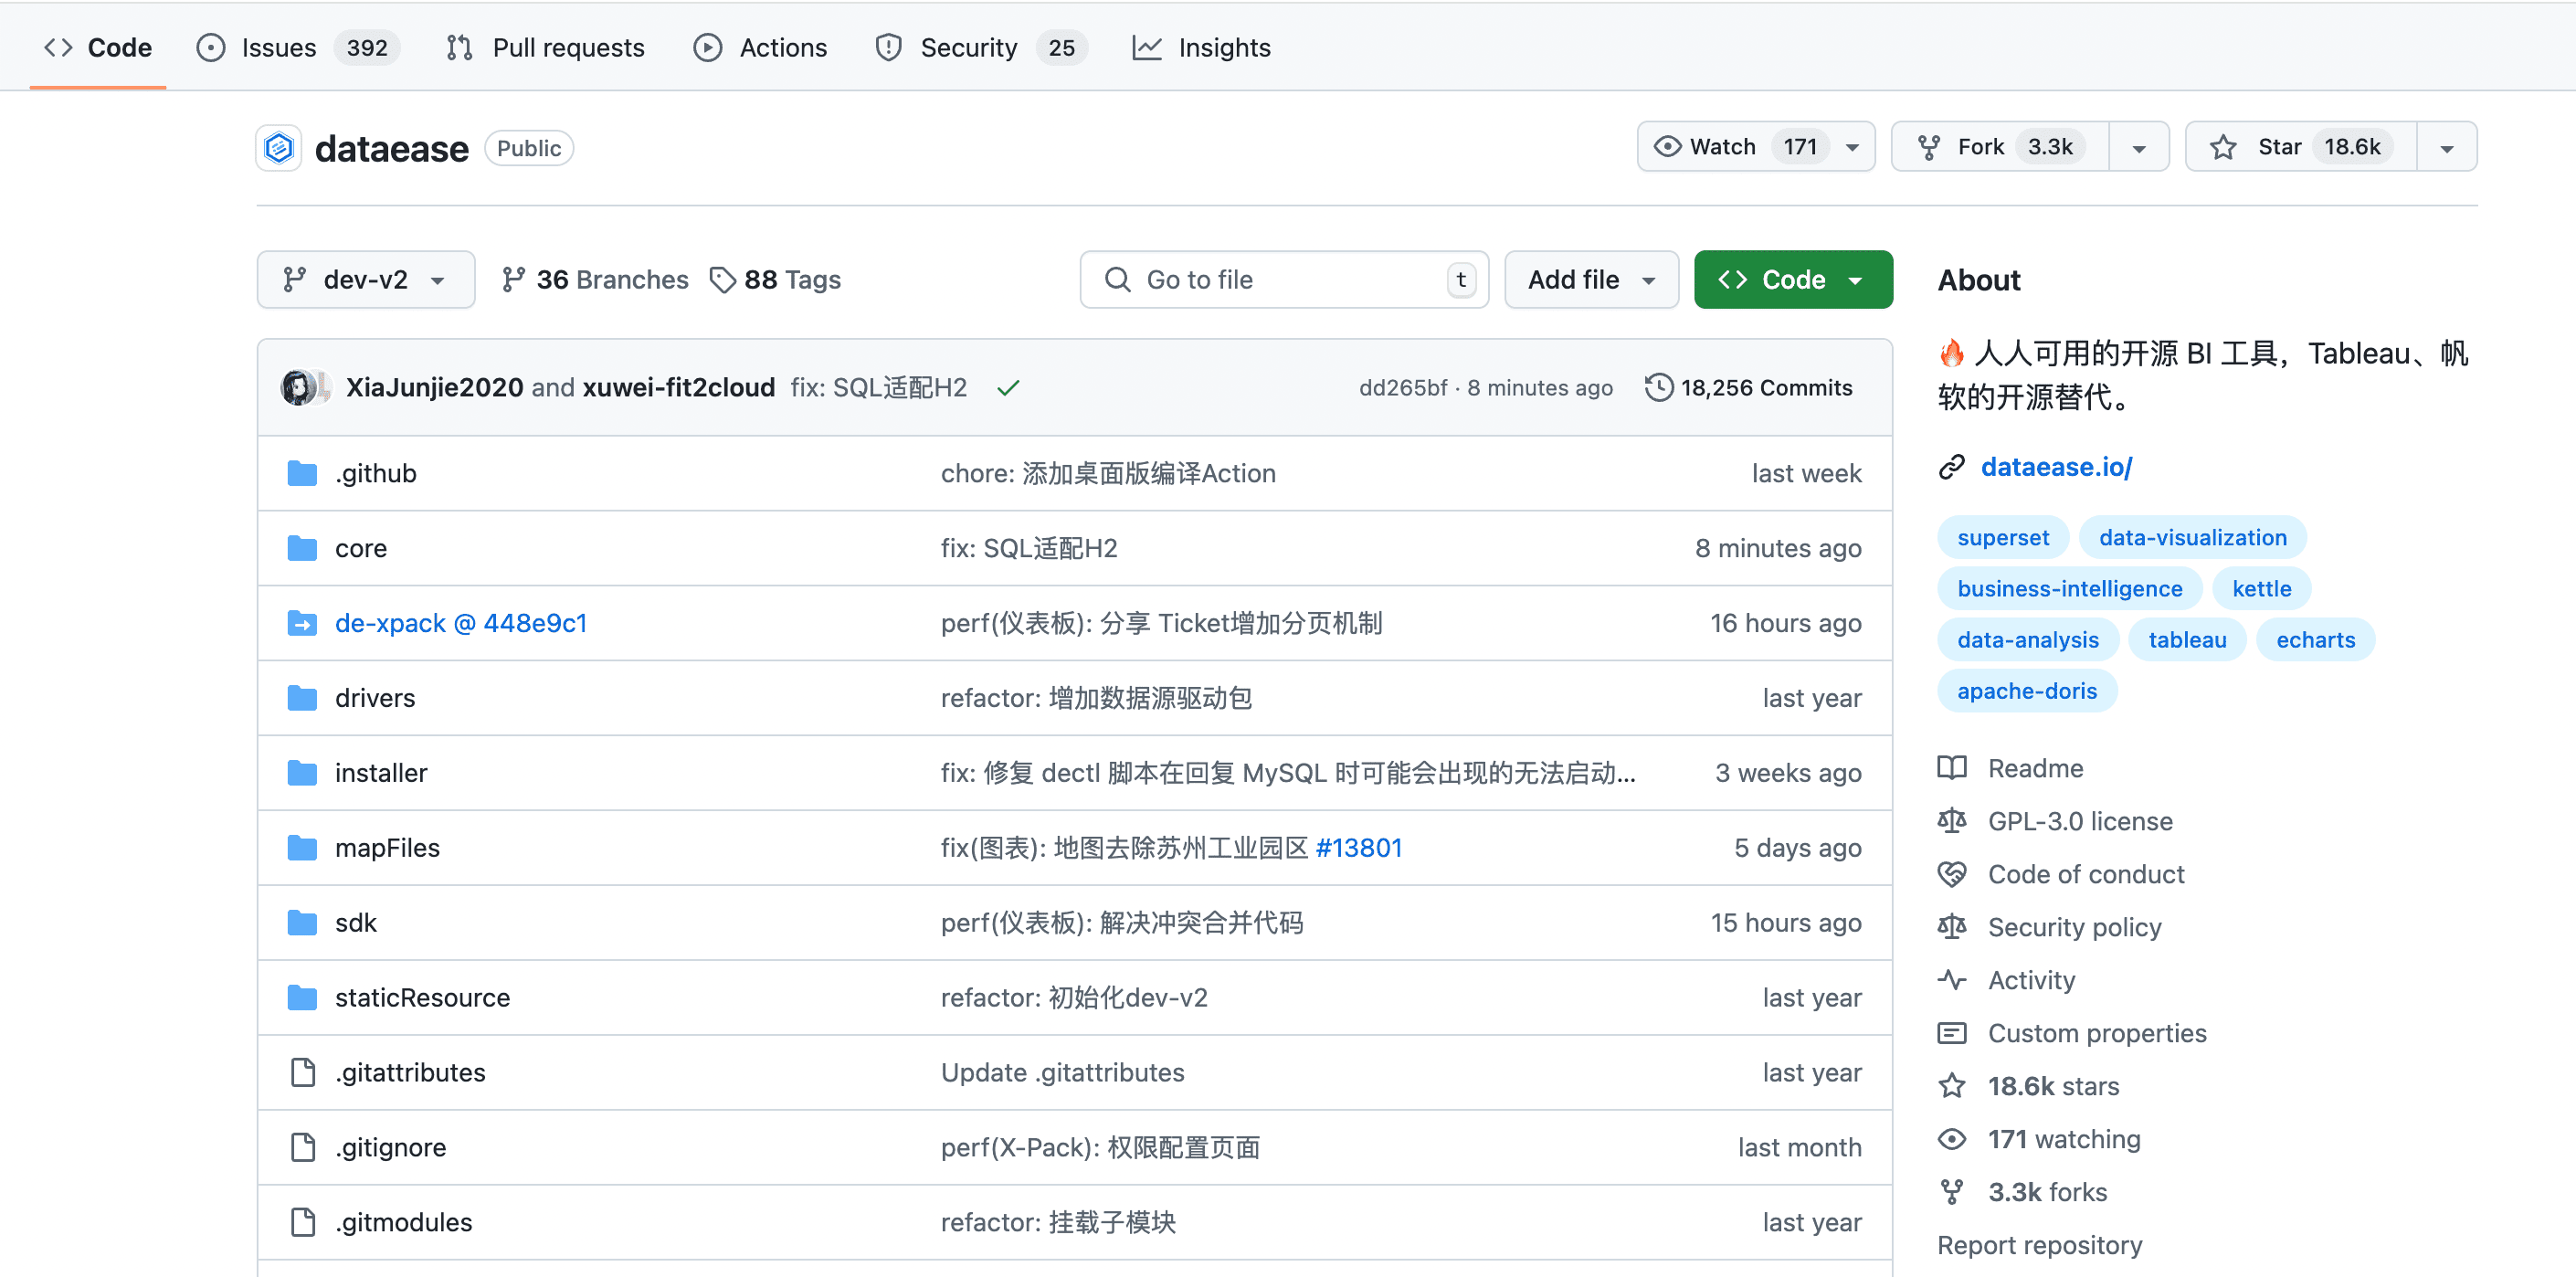Click the Readme book icon
2576x1277 pixels.
pos(1951,767)
